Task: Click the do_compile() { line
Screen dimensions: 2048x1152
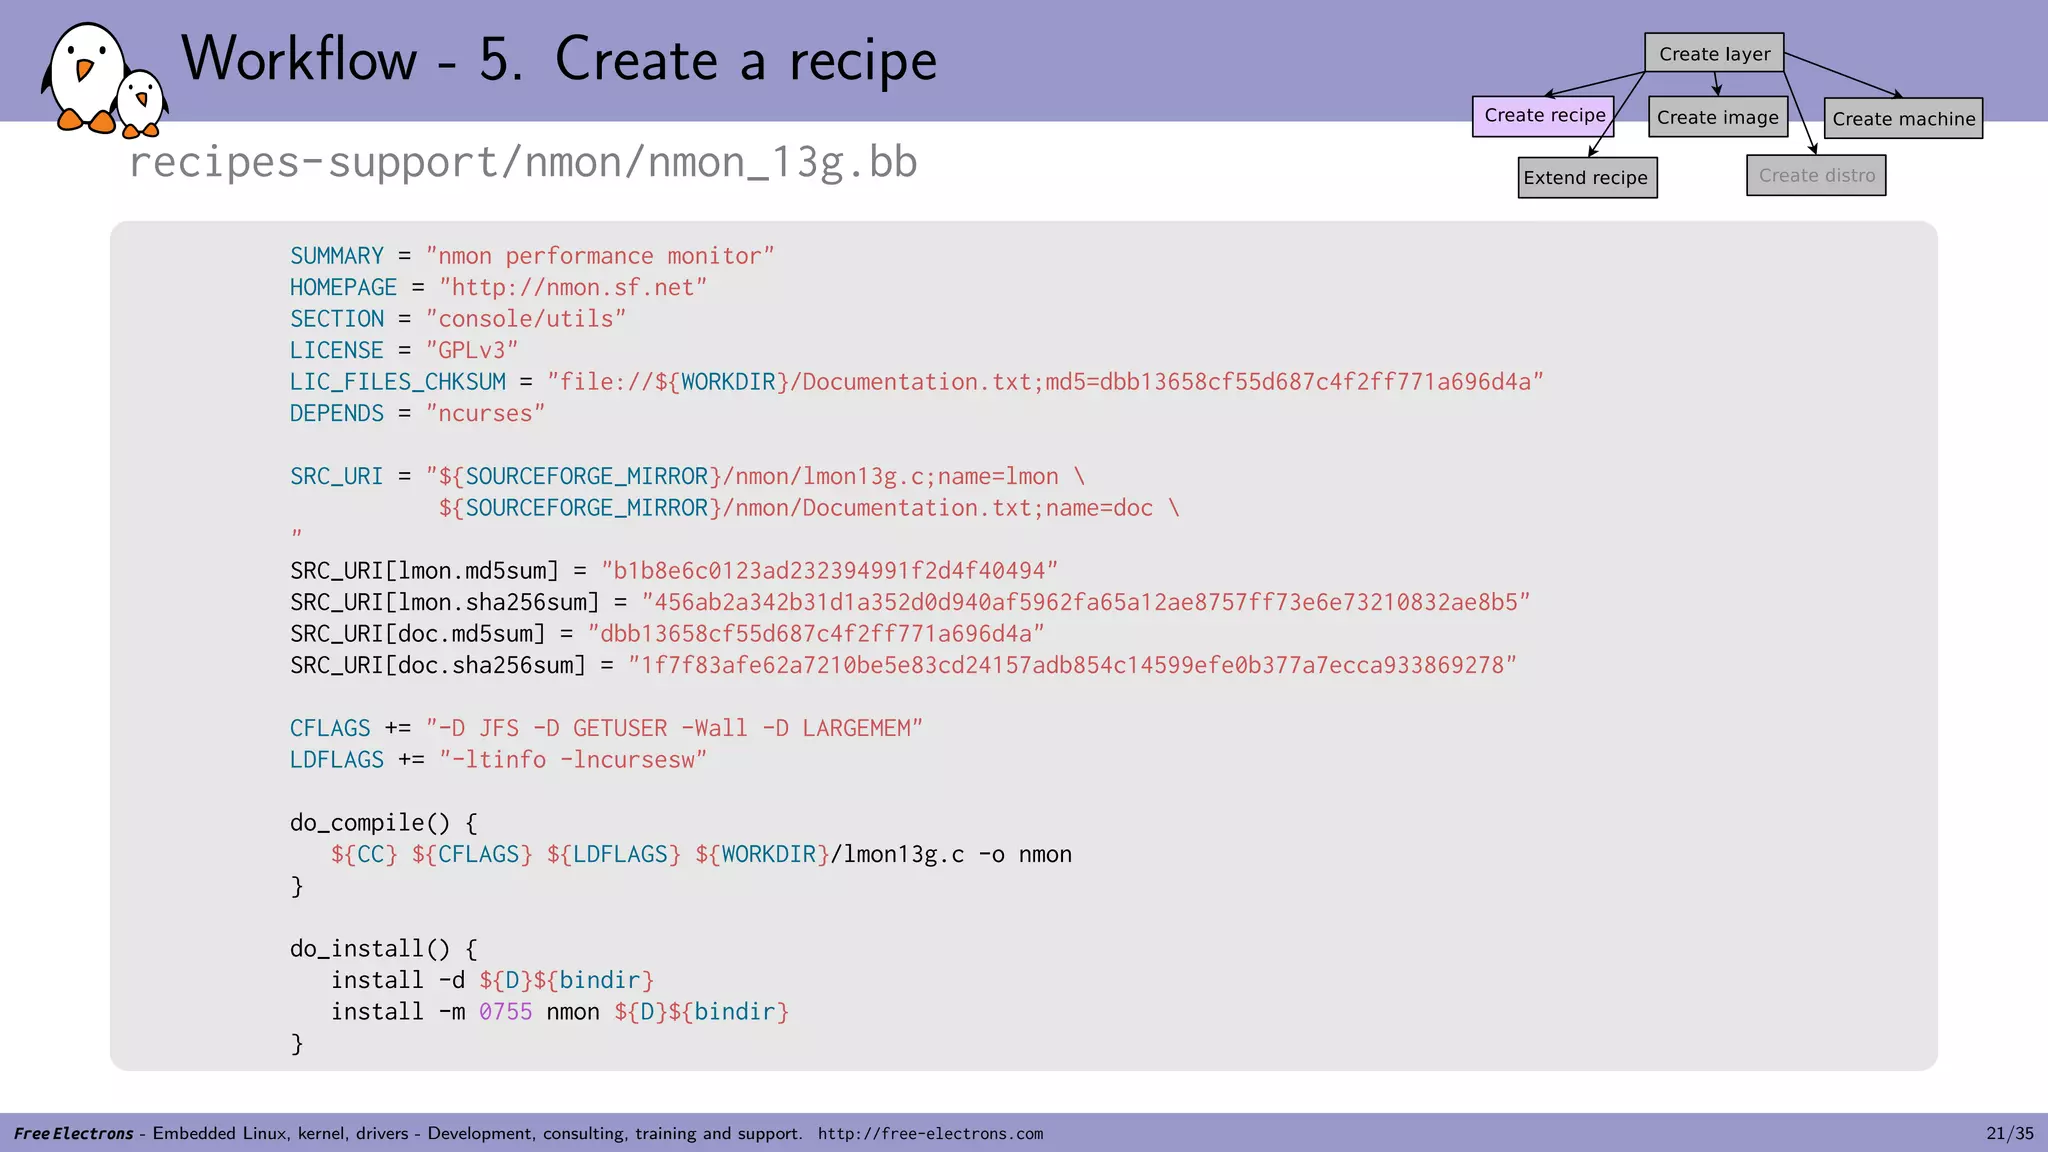Action: click(x=384, y=823)
